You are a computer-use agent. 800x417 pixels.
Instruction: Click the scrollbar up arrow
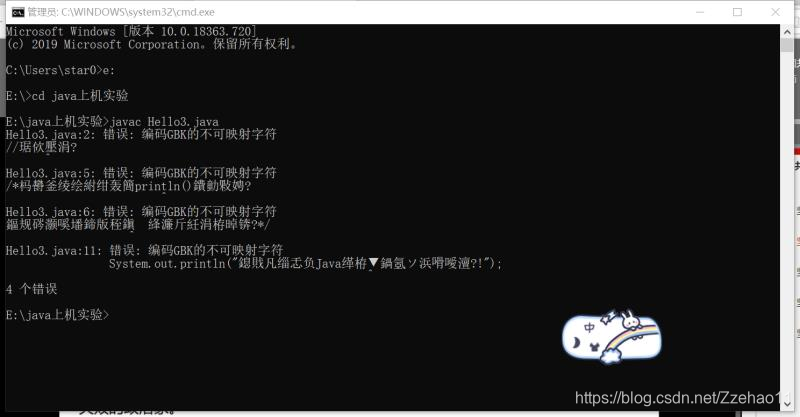[x=786, y=32]
